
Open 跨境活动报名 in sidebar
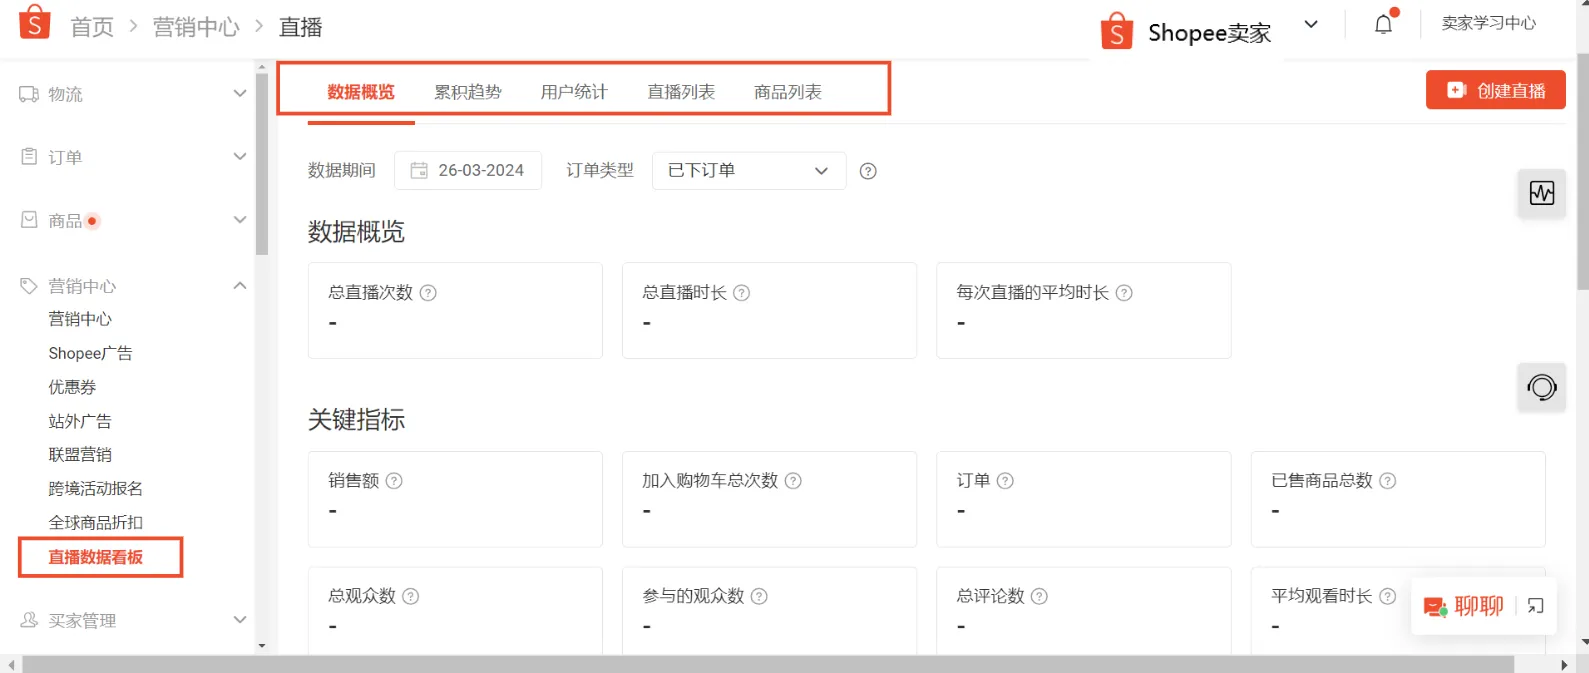[96, 489]
